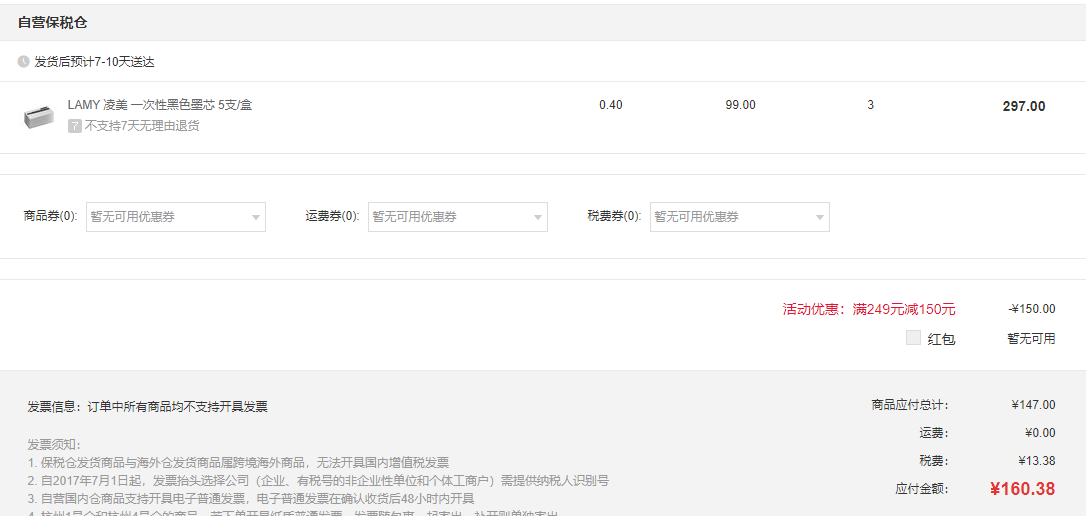The height and width of the screenshot is (516, 1086).
Task: Click the quantity value 3
Action: click(871, 105)
